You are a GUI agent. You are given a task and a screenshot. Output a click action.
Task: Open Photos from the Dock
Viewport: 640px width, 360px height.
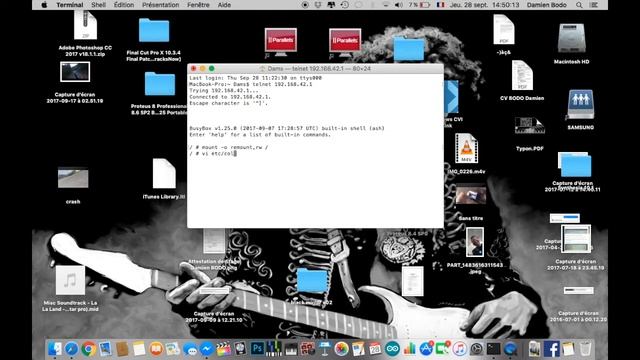coord(342,349)
